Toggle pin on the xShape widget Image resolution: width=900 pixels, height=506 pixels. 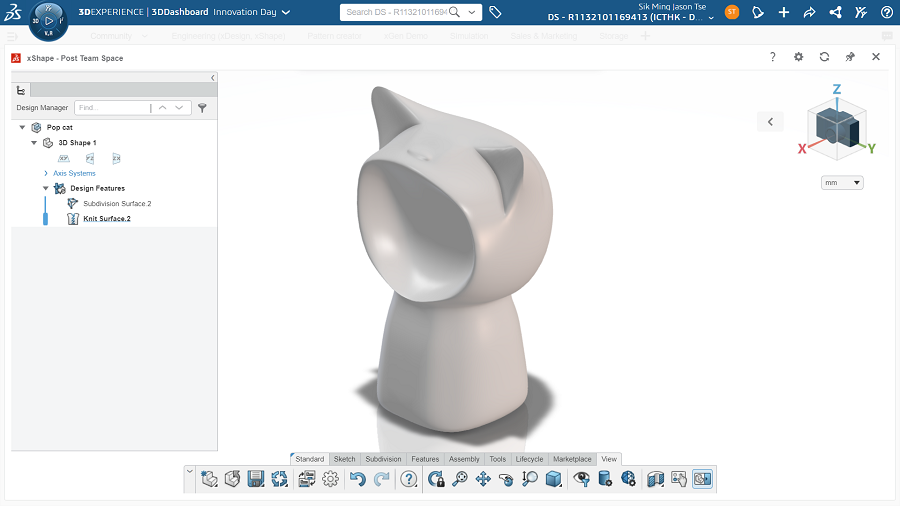click(850, 57)
